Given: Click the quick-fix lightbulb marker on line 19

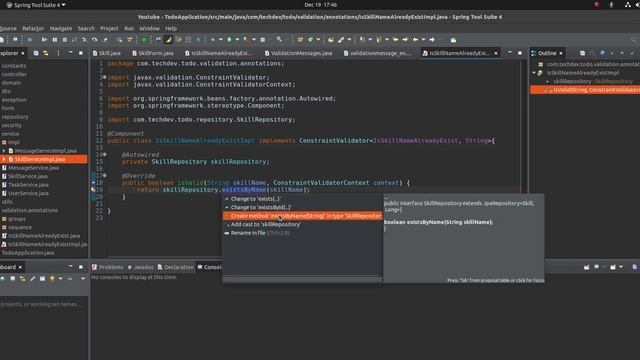Looking at the screenshot, I should coord(93,189).
